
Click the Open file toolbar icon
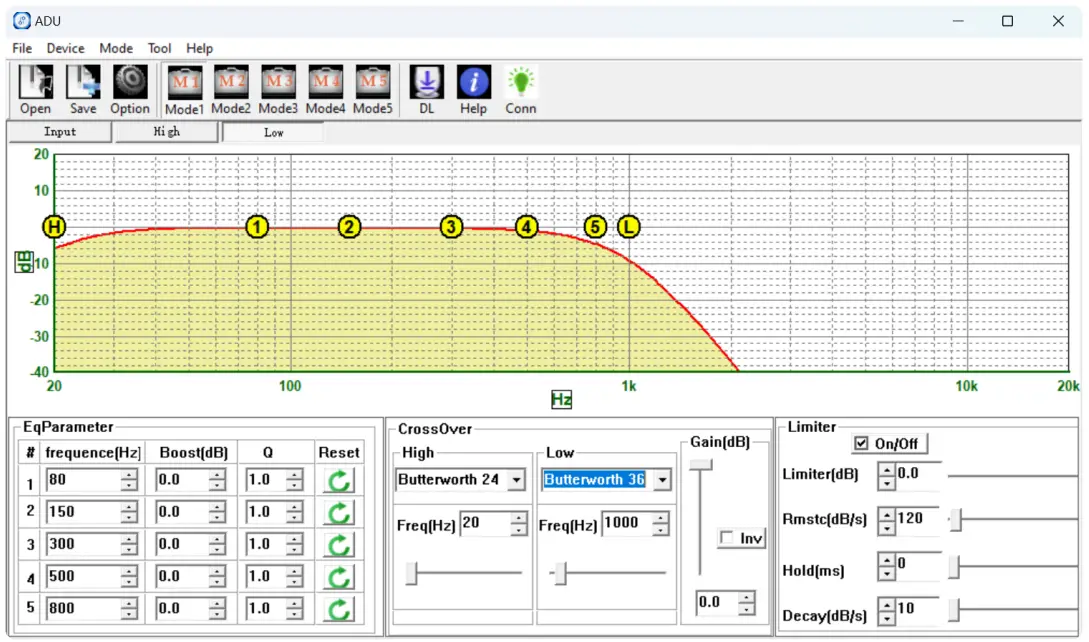(x=36, y=83)
